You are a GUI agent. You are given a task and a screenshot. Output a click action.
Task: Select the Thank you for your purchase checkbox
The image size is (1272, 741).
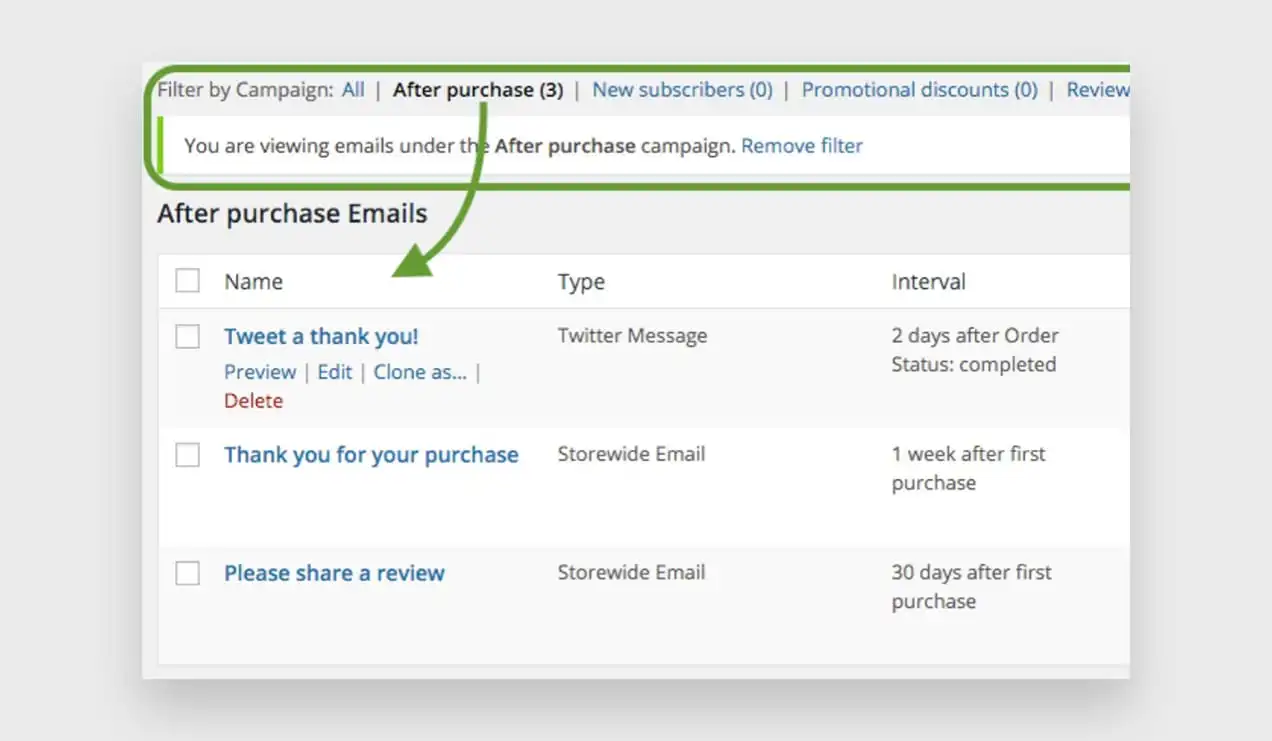click(x=187, y=455)
